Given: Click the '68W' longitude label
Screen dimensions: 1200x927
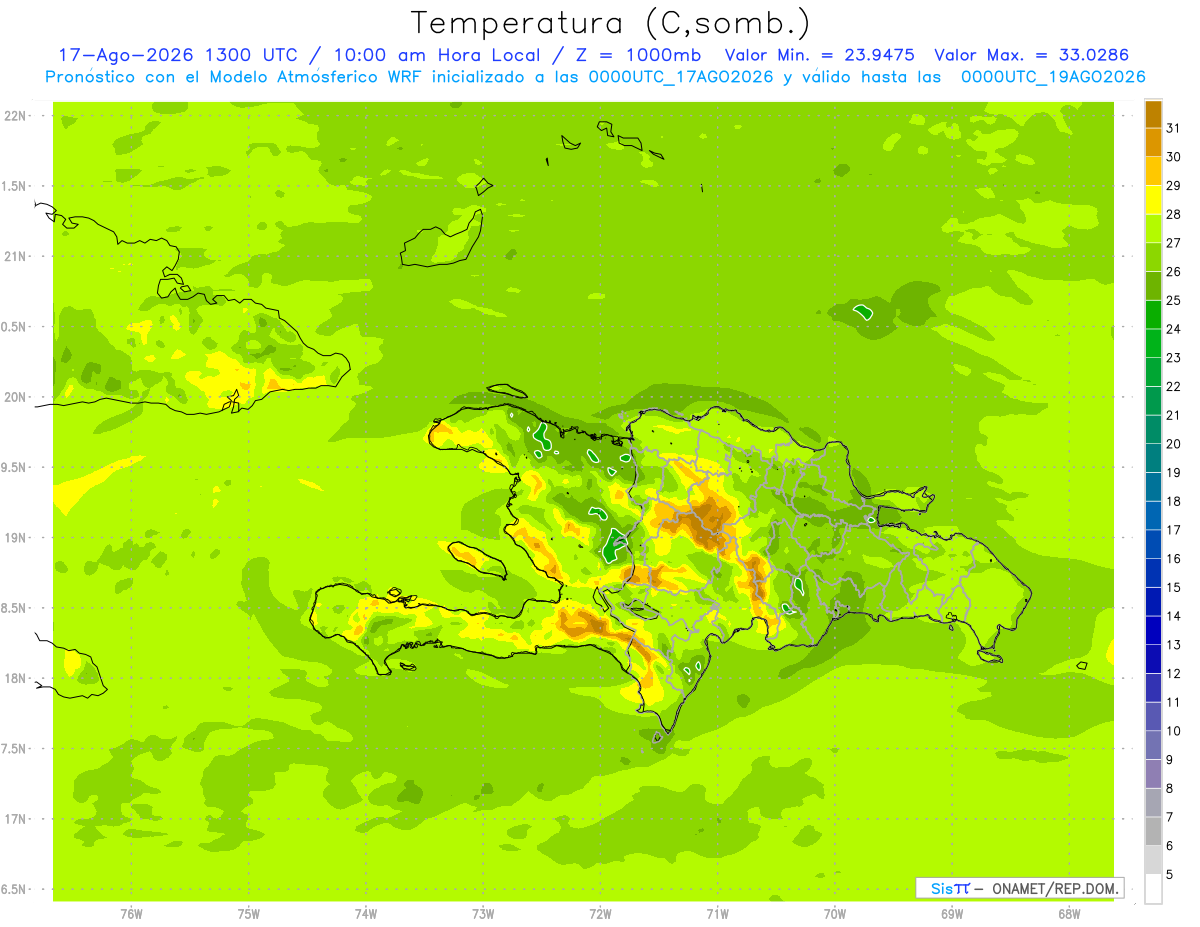Looking at the screenshot, I should point(1069,914).
